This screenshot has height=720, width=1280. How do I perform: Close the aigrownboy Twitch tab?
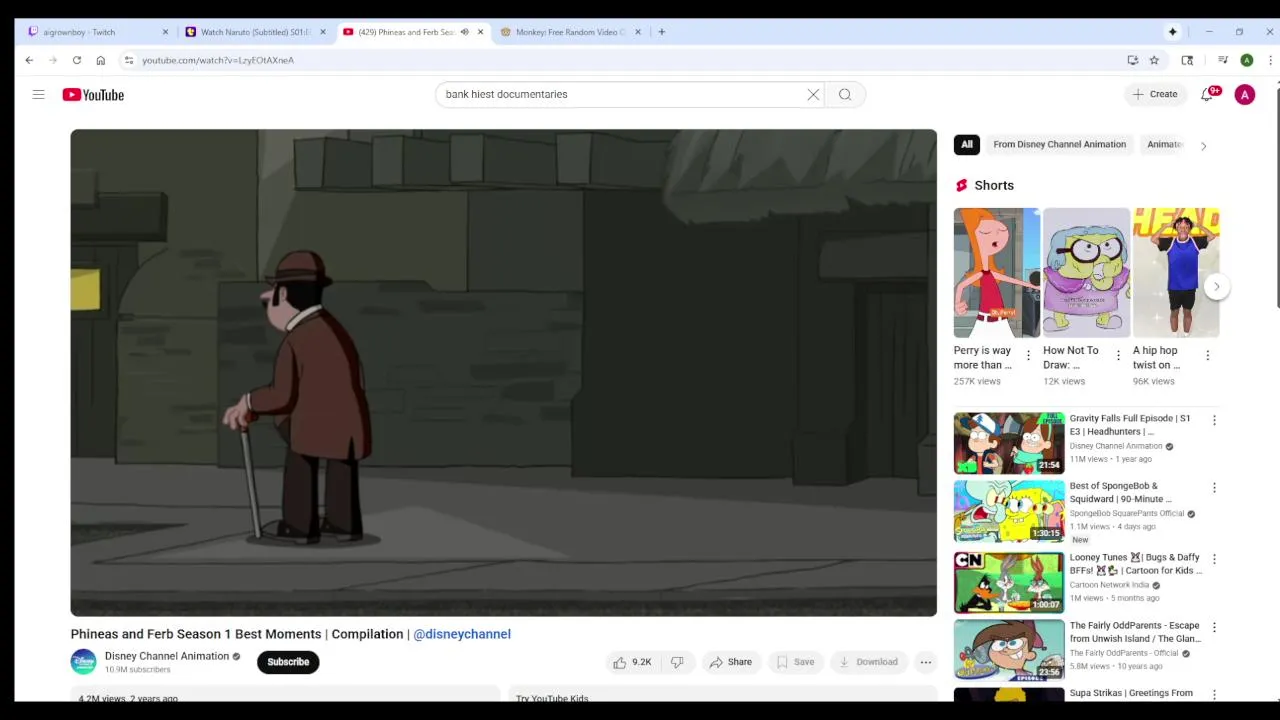click(165, 32)
